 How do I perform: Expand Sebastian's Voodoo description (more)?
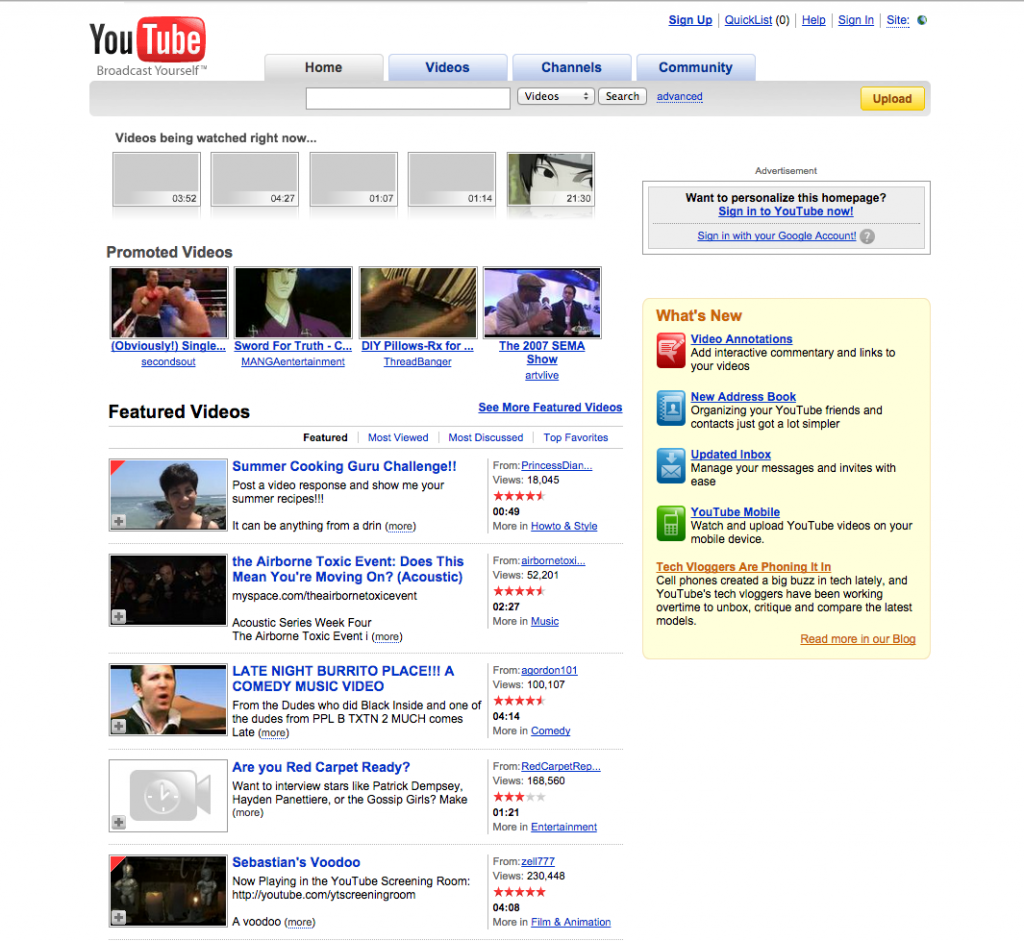[x=300, y=923]
